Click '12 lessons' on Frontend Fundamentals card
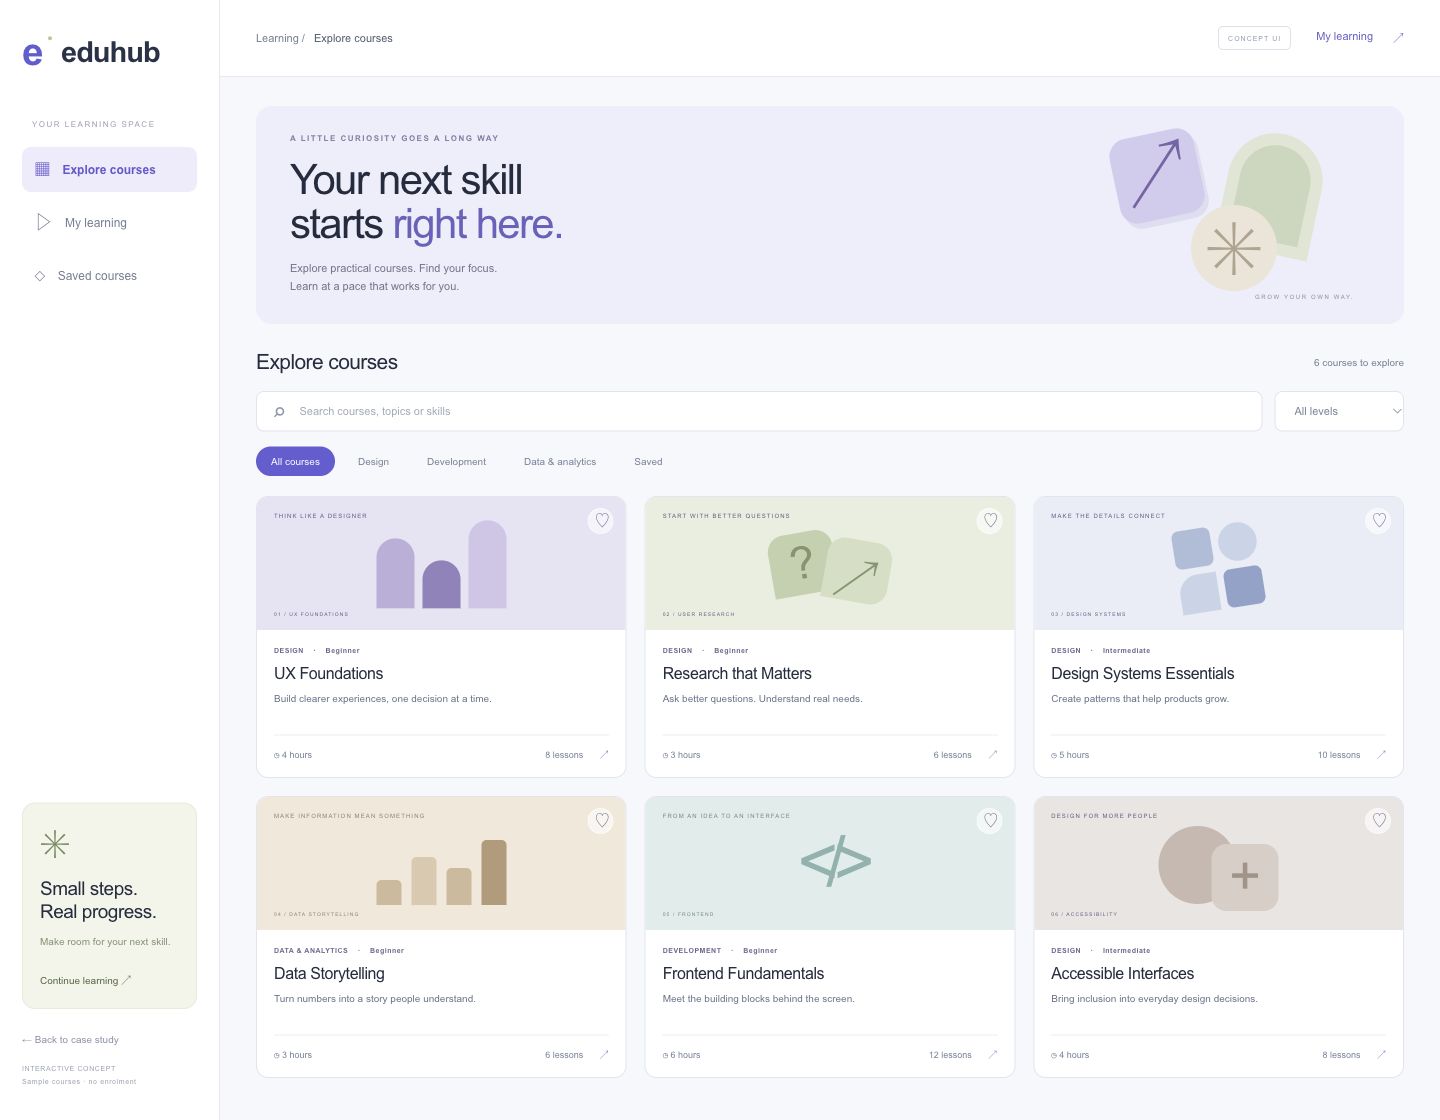Screen dimensions: 1440x1120 click(950, 1055)
